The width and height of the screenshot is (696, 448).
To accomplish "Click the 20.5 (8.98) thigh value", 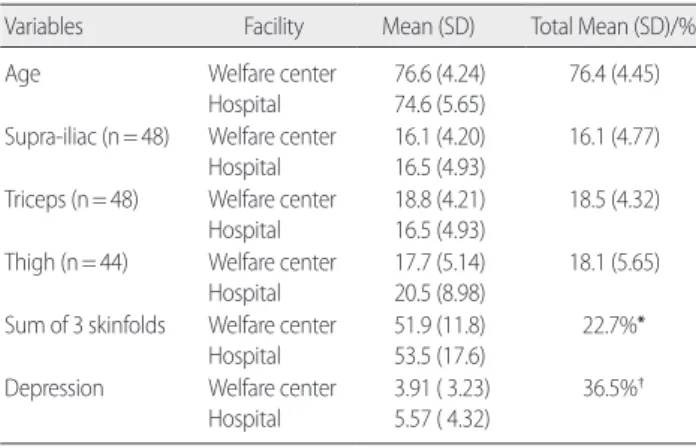I will [x=440, y=293].
